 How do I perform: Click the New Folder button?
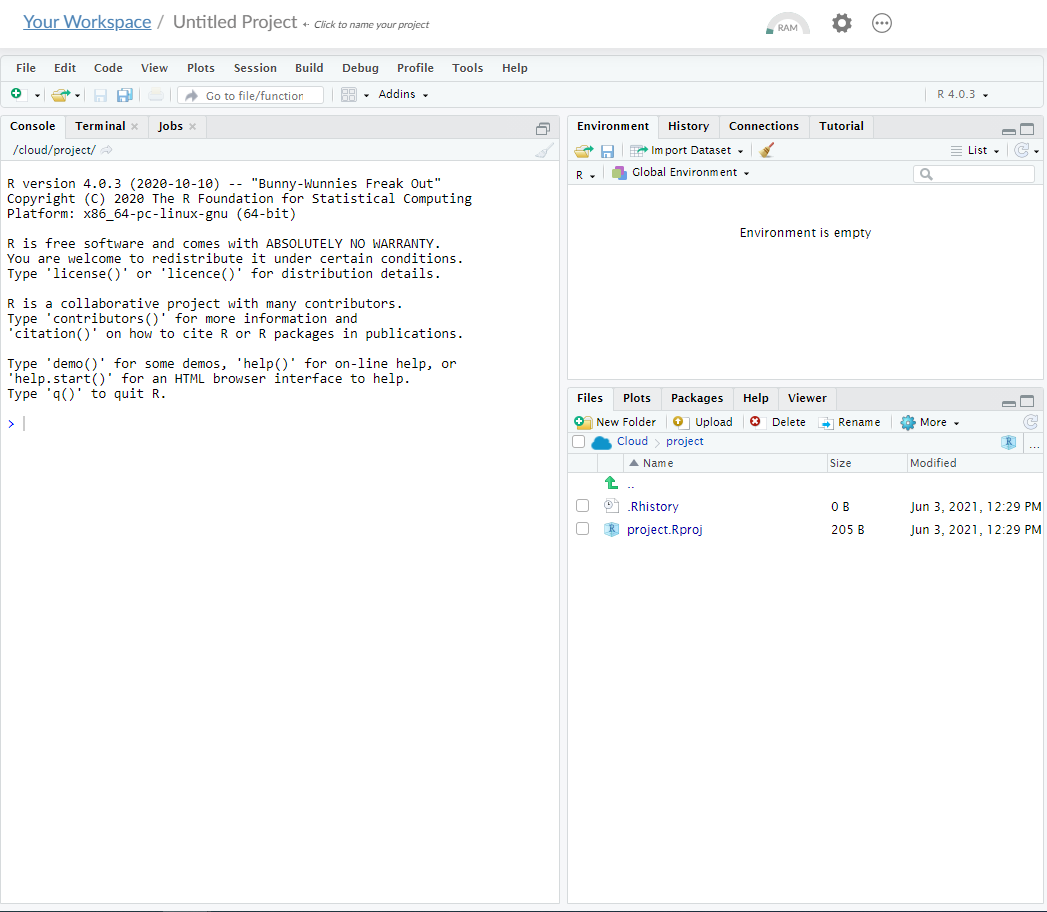616,422
